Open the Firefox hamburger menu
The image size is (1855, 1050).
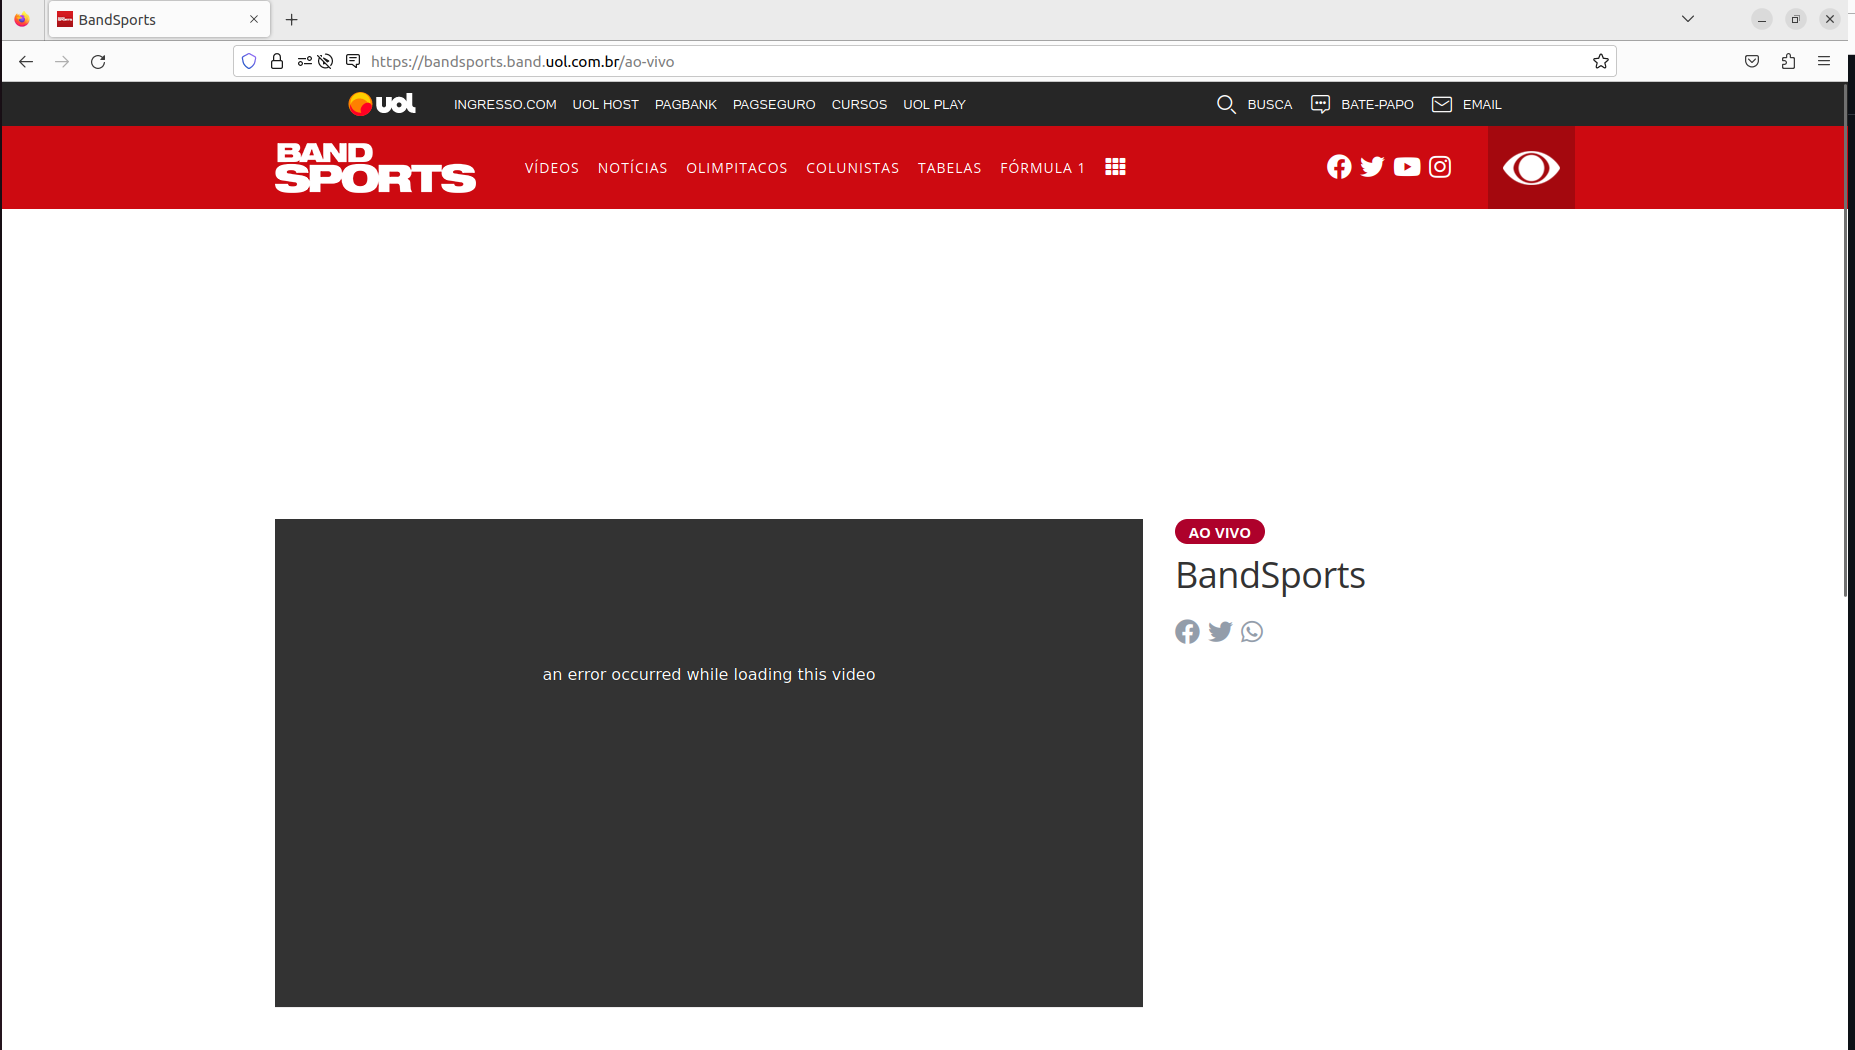click(x=1824, y=61)
